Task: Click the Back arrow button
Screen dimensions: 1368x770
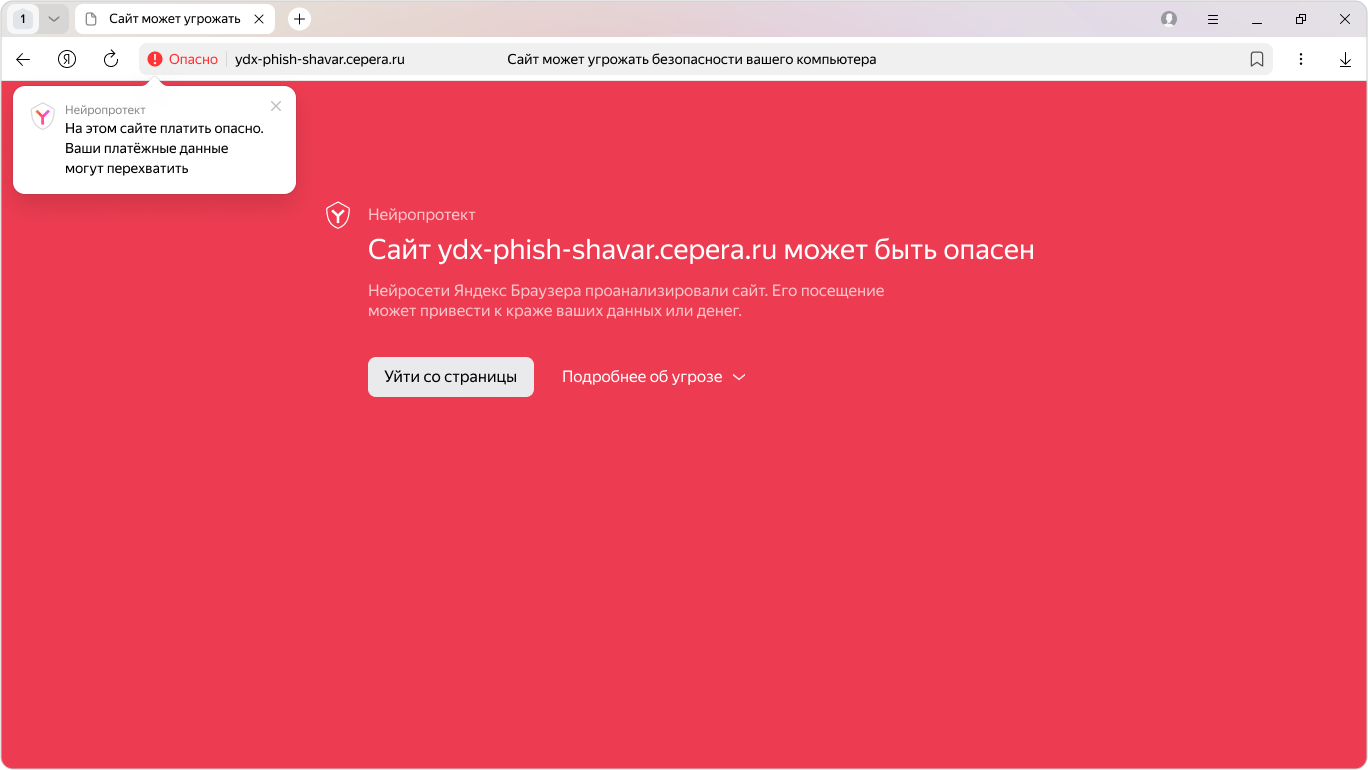Action: click(x=23, y=60)
